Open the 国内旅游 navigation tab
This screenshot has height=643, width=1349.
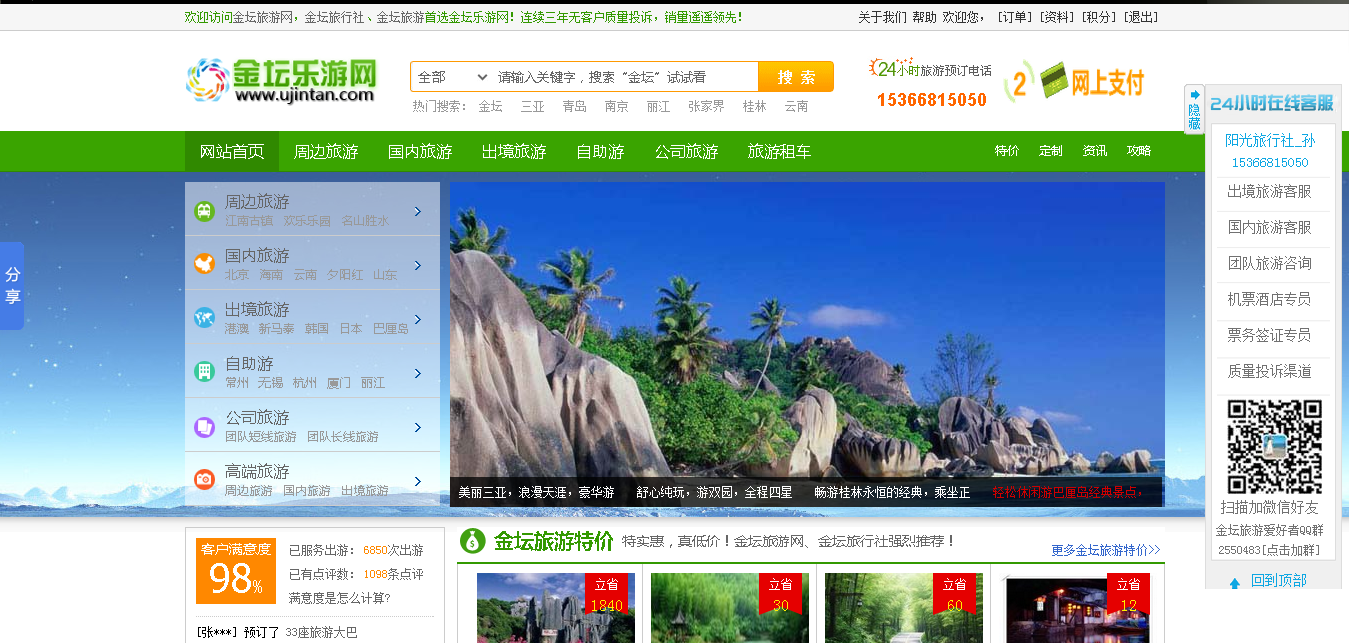420,152
